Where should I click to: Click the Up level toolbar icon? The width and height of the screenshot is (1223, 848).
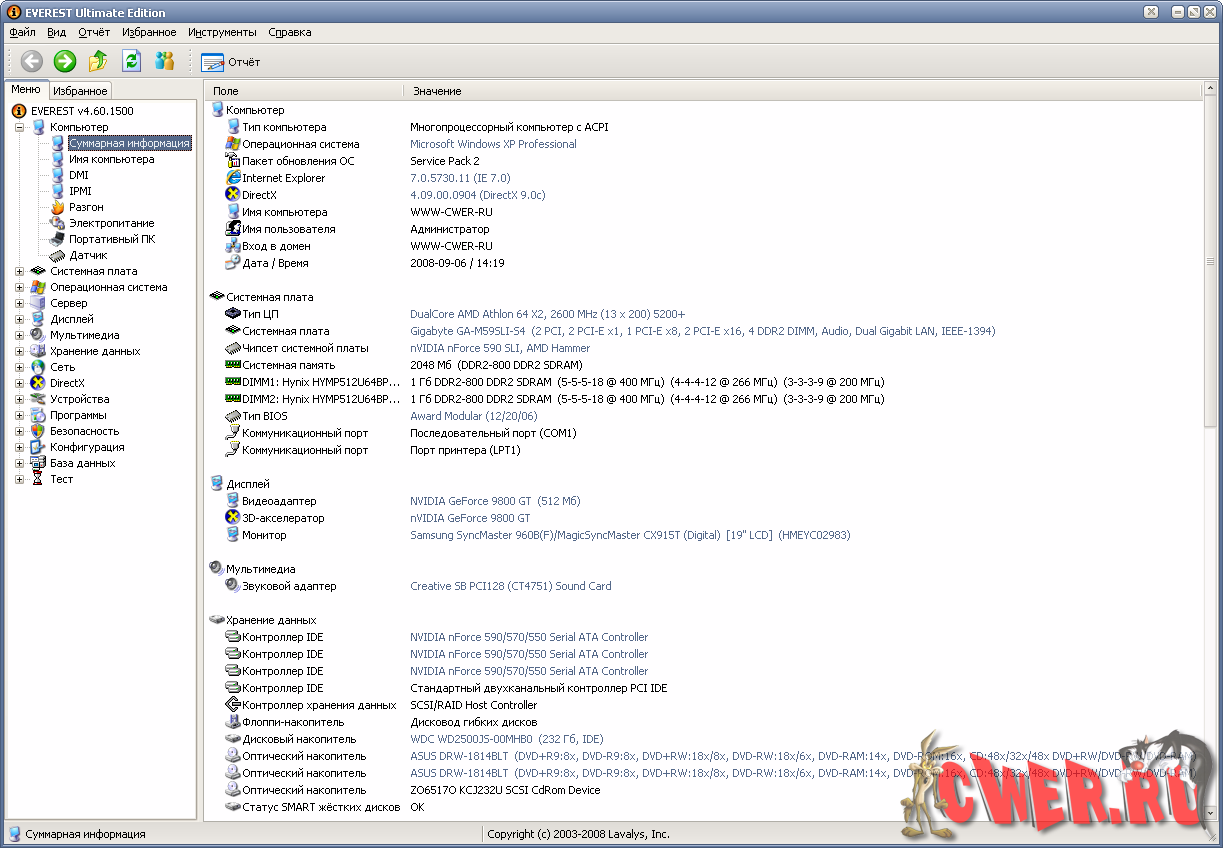tap(98, 61)
